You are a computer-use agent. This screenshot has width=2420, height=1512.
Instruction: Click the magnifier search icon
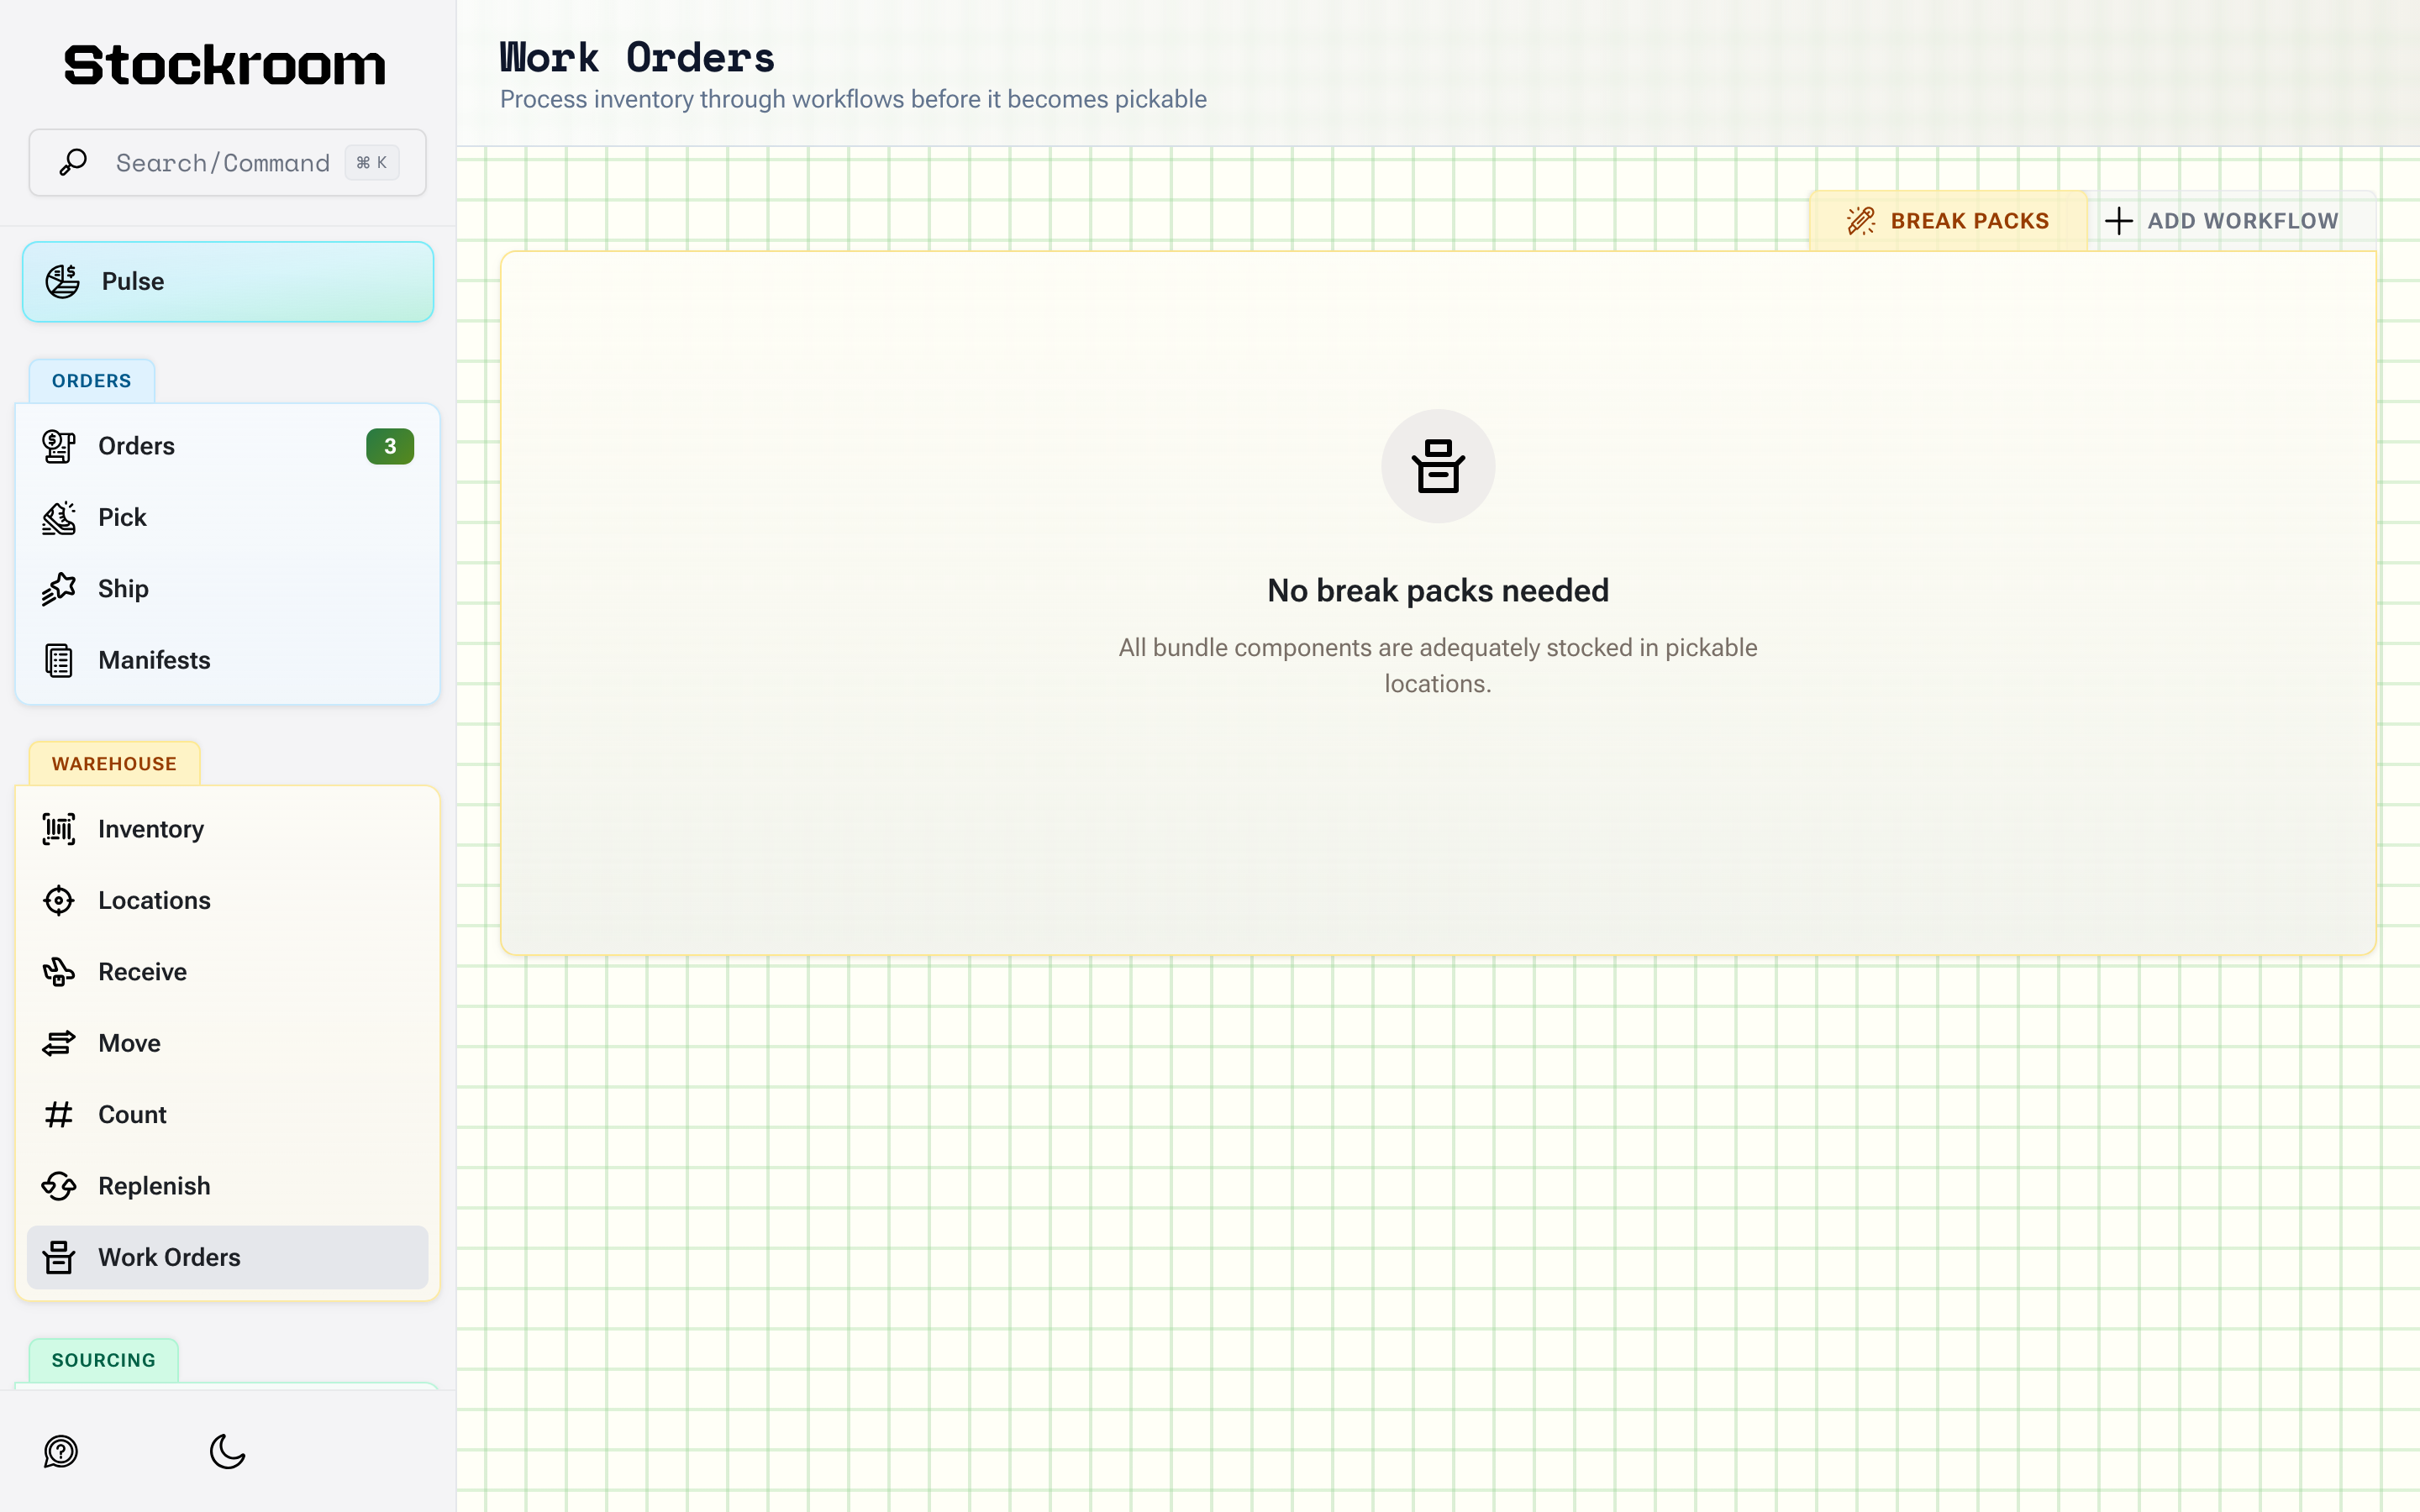click(x=73, y=162)
